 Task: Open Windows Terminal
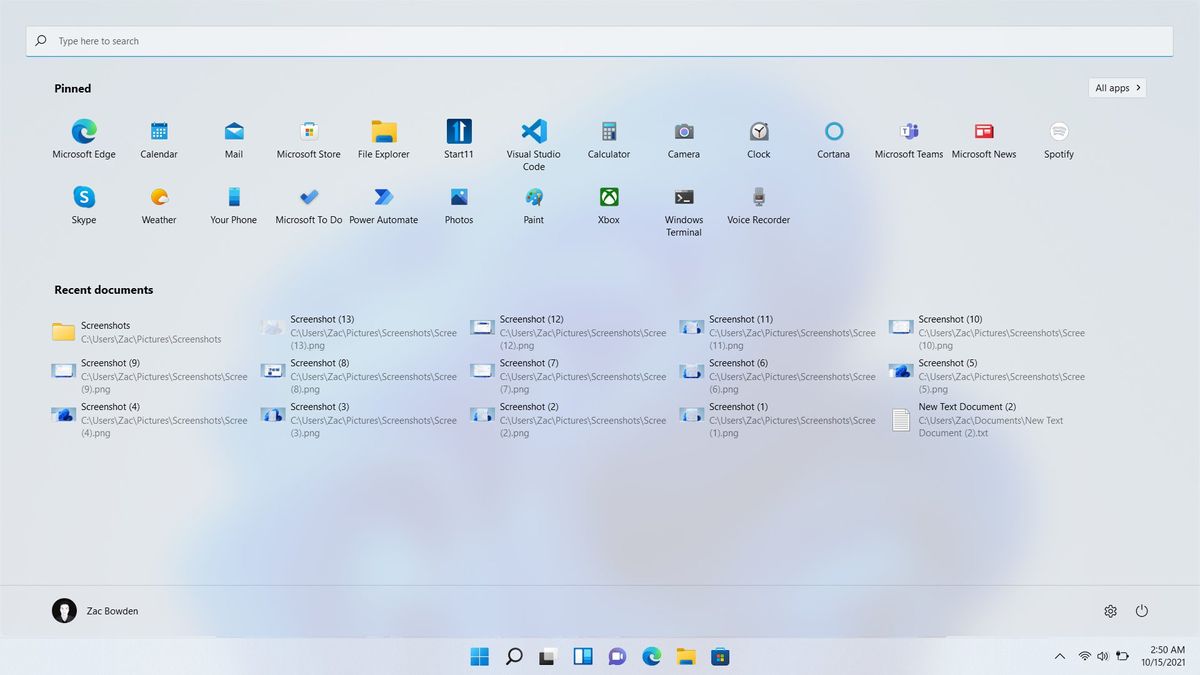(683, 198)
